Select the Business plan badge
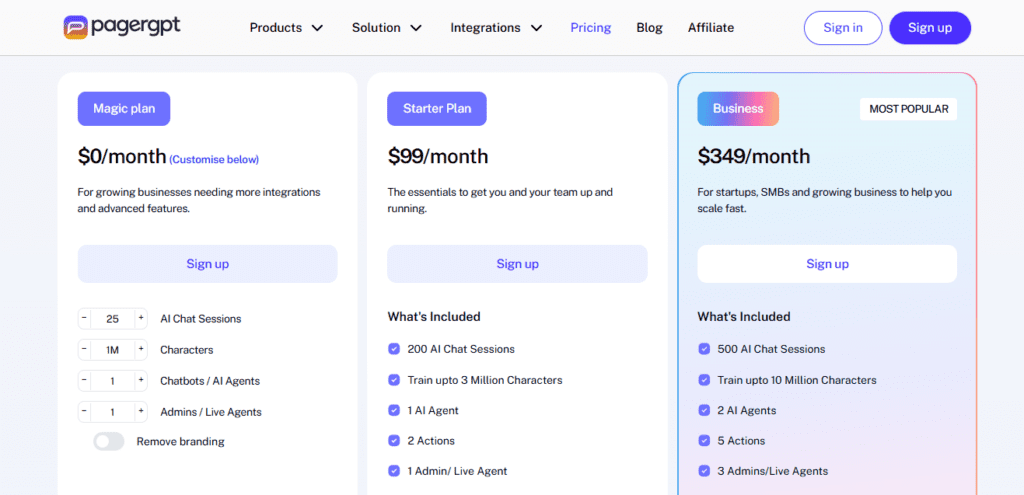The width and height of the screenshot is (1024, 495). click(738, 108)
